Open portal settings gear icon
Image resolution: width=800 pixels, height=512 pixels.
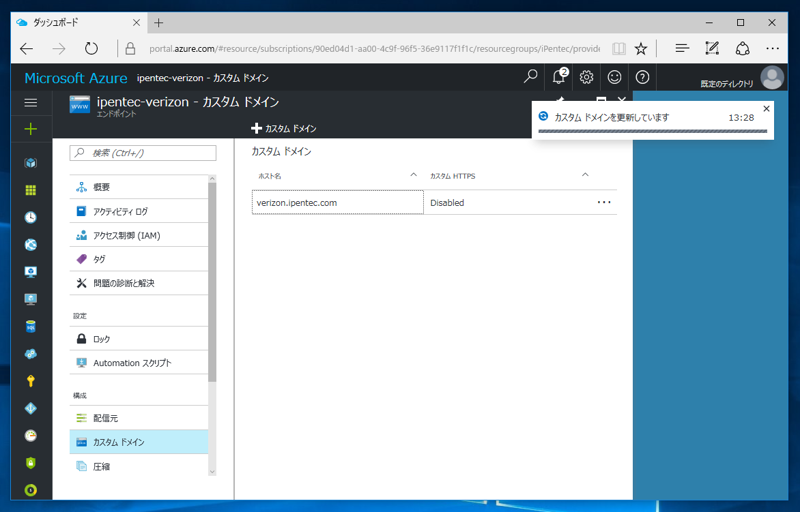coord(586,77)
